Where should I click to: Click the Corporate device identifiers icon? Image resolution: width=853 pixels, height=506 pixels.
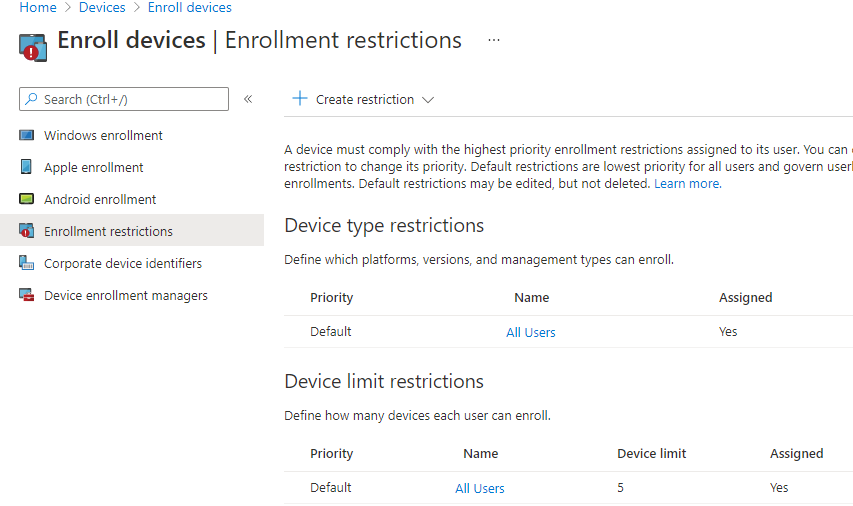26,264
